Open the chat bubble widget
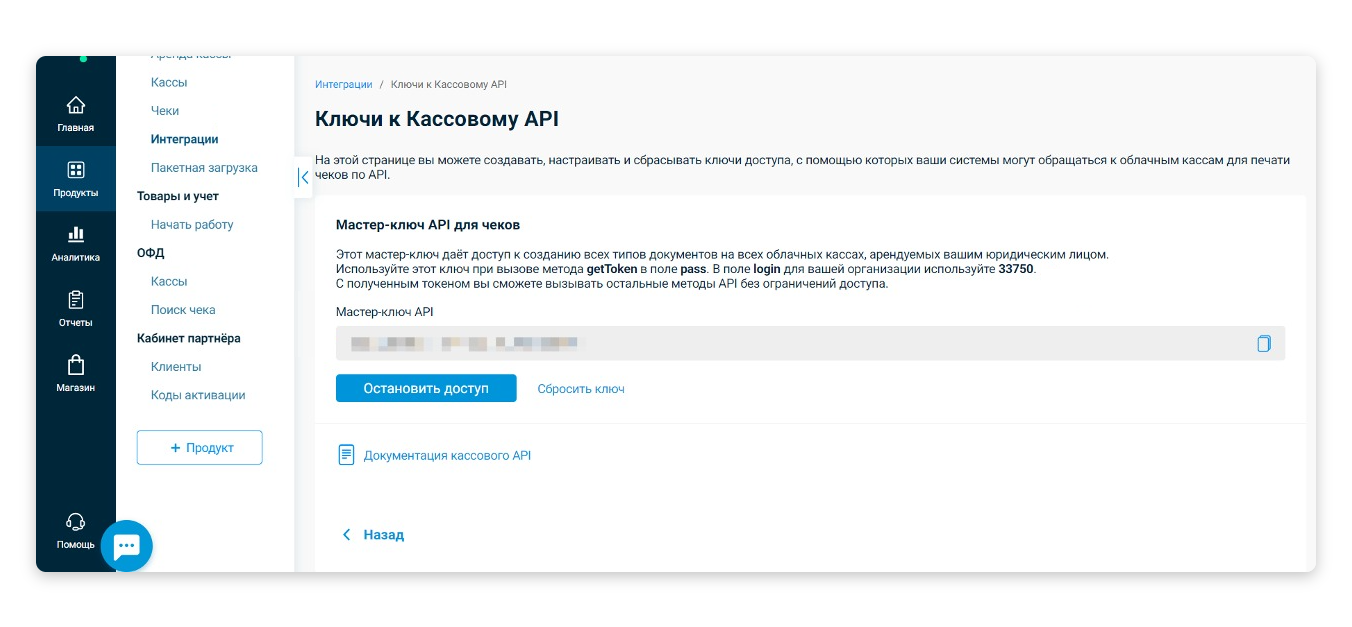Screen dimensions: 1352x627 point(127,546)
